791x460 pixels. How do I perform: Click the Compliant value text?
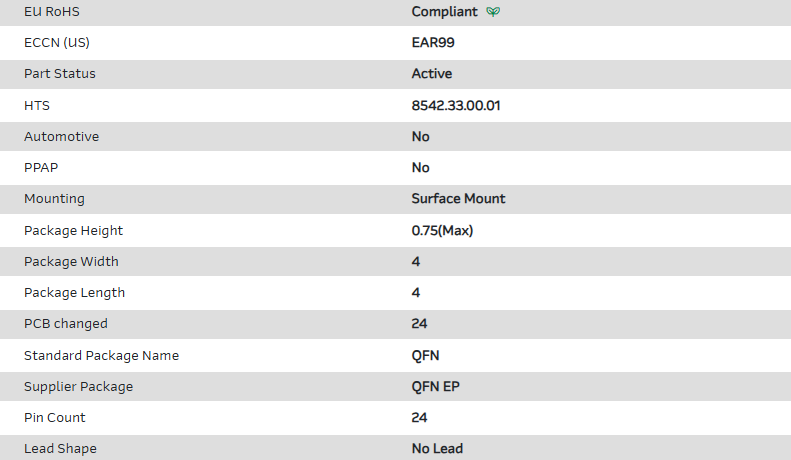[445, 12]
